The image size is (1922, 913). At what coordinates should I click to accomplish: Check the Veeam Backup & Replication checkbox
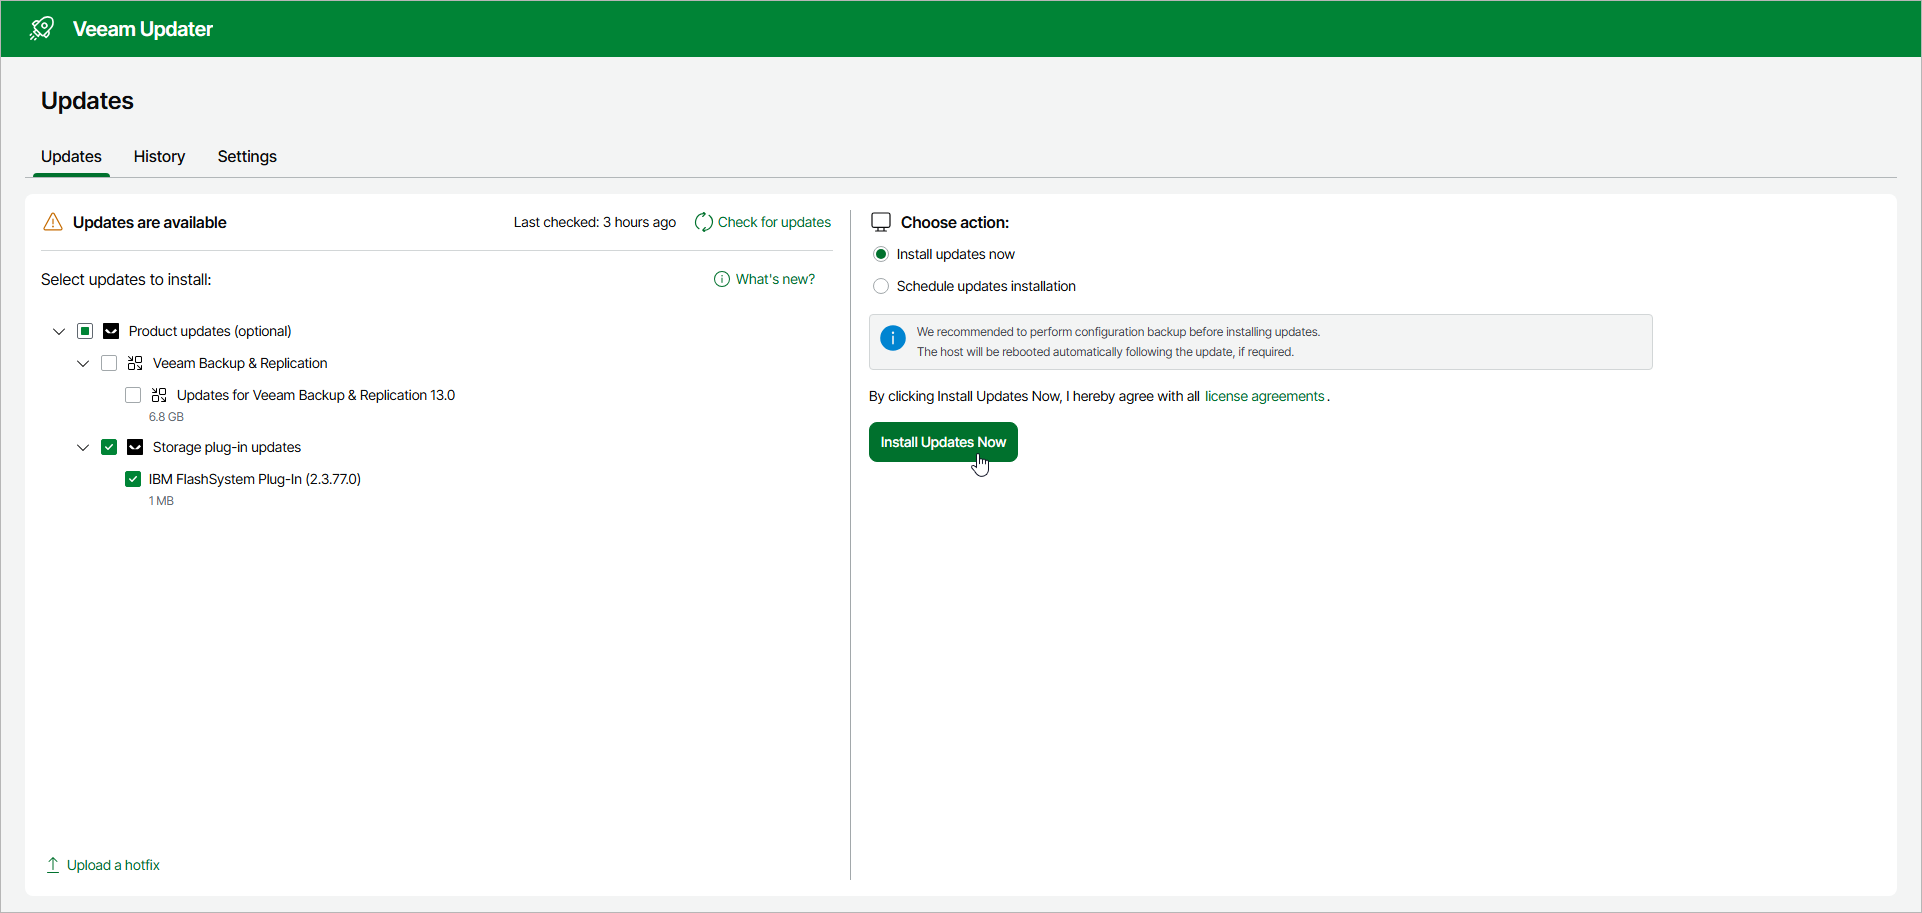[x=109, y=363]
